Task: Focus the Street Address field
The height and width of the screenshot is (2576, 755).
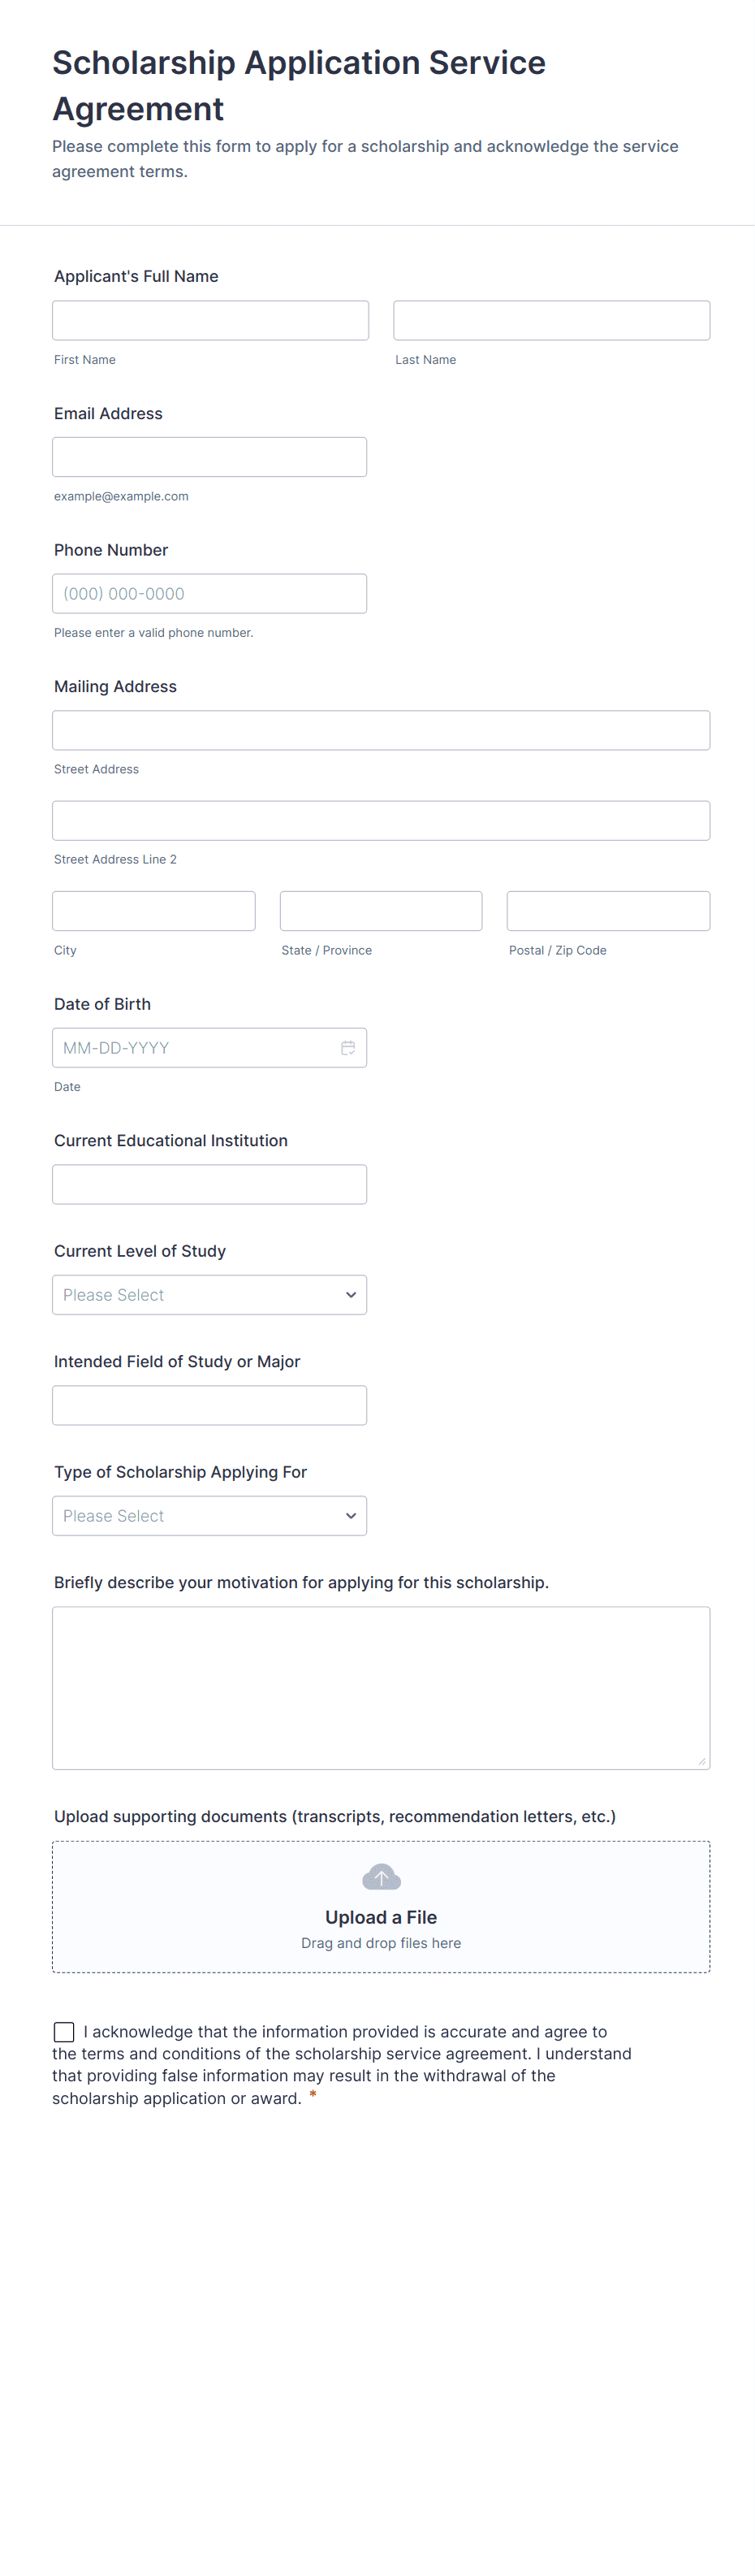Action: pyautogui.click(x=381, y=731)
